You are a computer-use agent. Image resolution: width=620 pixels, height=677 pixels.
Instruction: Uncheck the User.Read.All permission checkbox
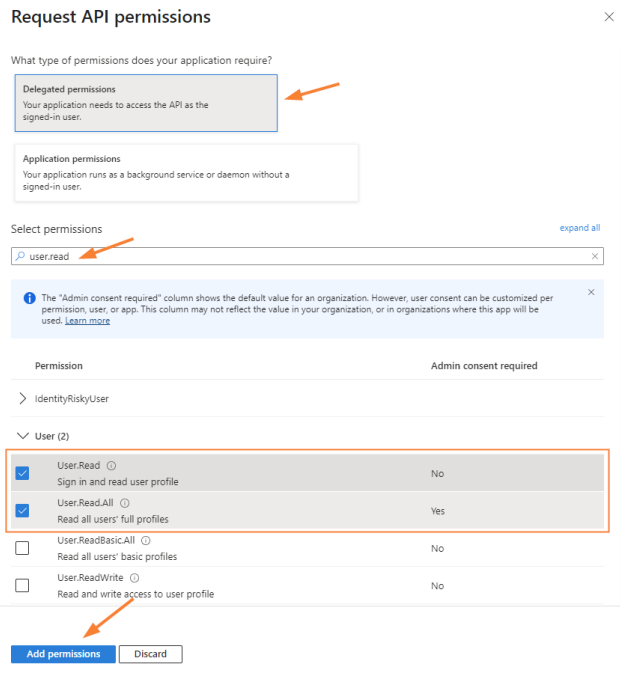click(x=22, y=511)
